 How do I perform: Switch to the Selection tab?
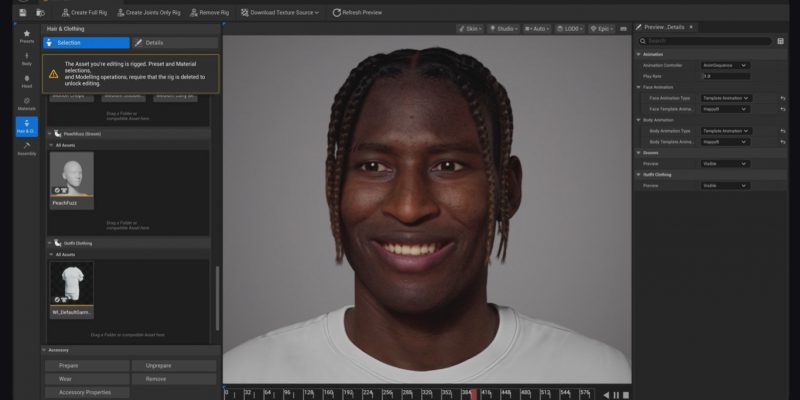point(87,43)
